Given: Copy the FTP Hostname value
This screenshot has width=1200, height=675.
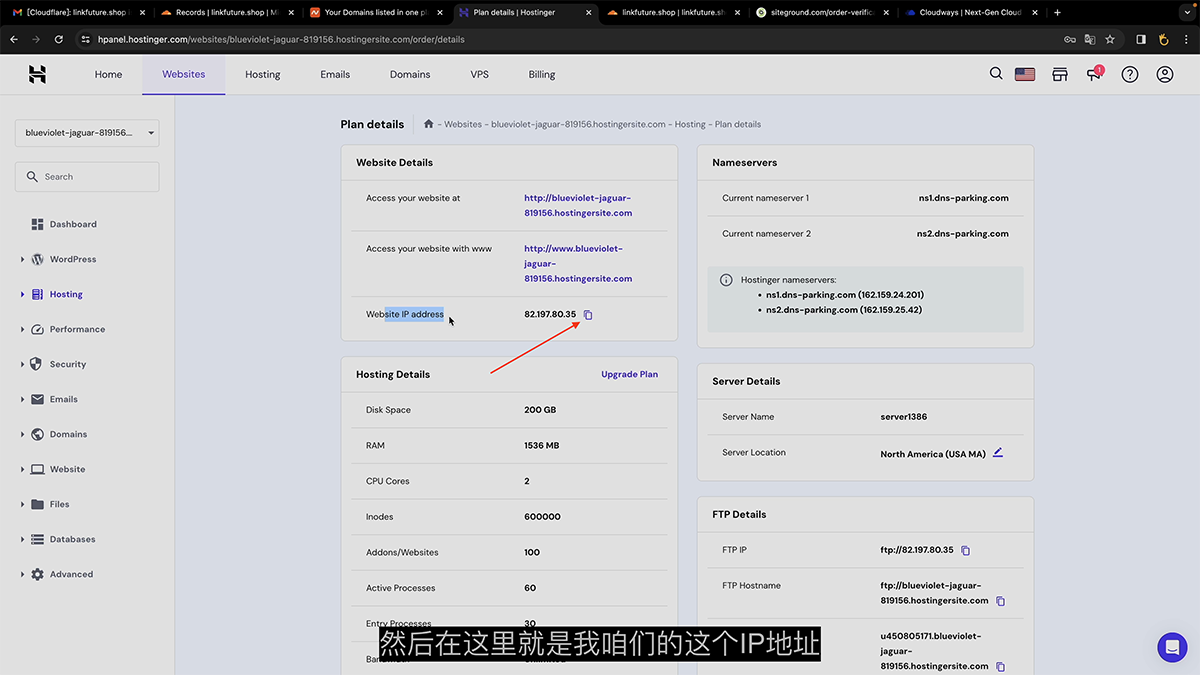Looking at the screenshot, I should [1001, 601].
